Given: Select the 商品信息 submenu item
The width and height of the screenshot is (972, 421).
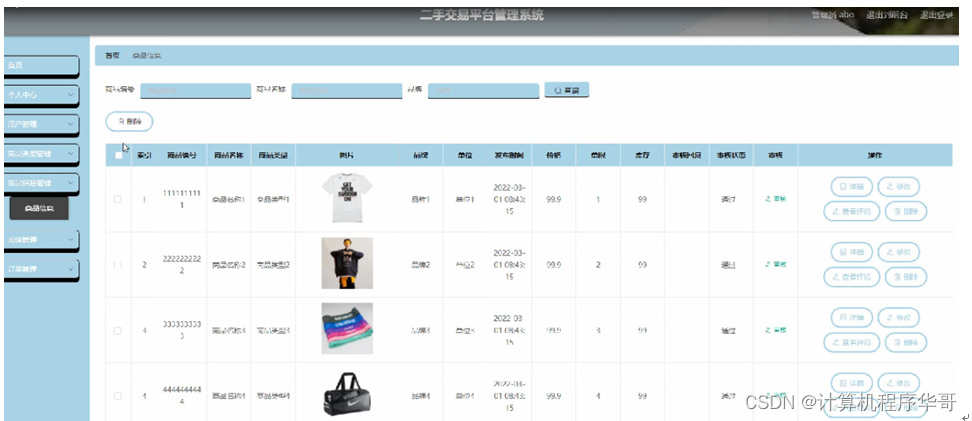Looking at the screenshot, I should tap(39, 209).
